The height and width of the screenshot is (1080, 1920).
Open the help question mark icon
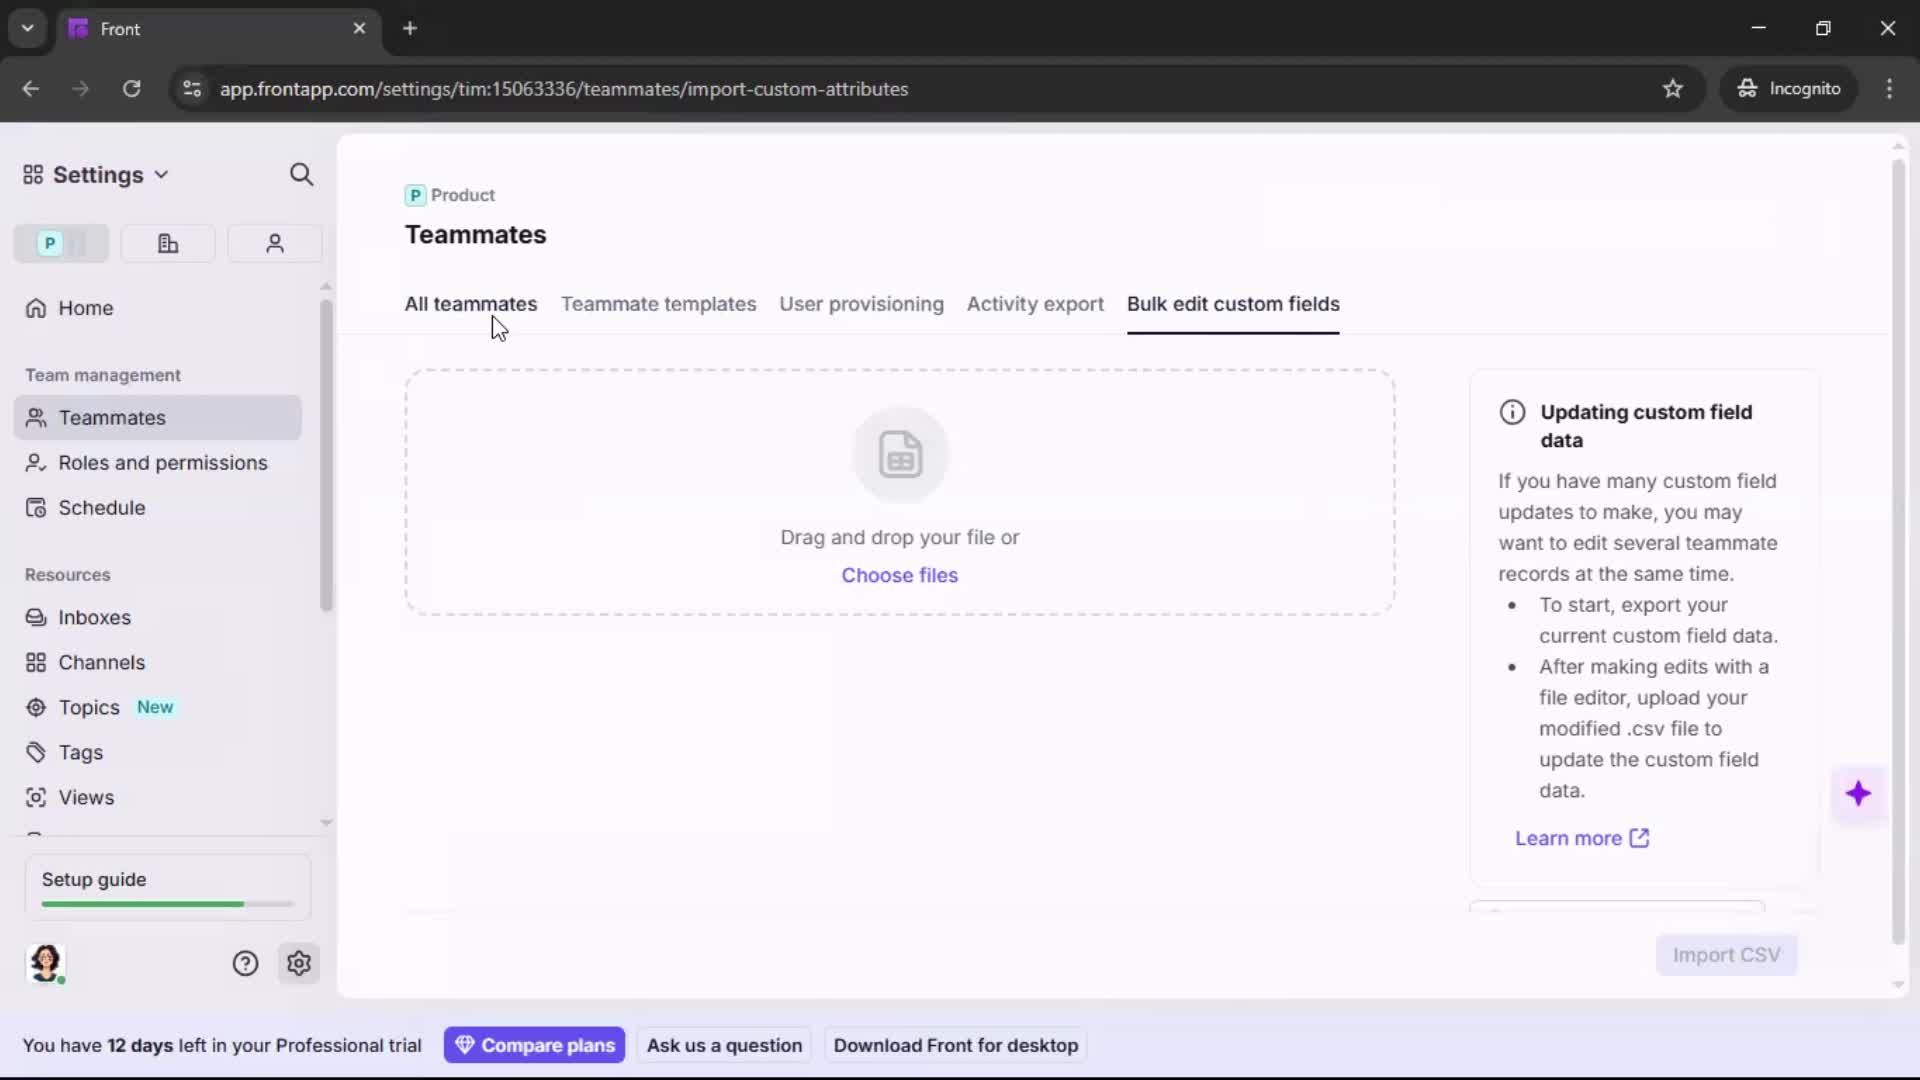pyautogui.click(x=246, y=963)
